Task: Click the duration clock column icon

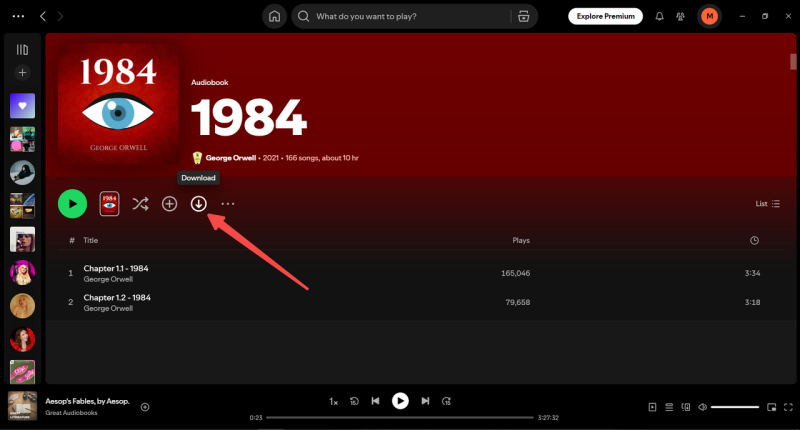Action: (754, 240)
